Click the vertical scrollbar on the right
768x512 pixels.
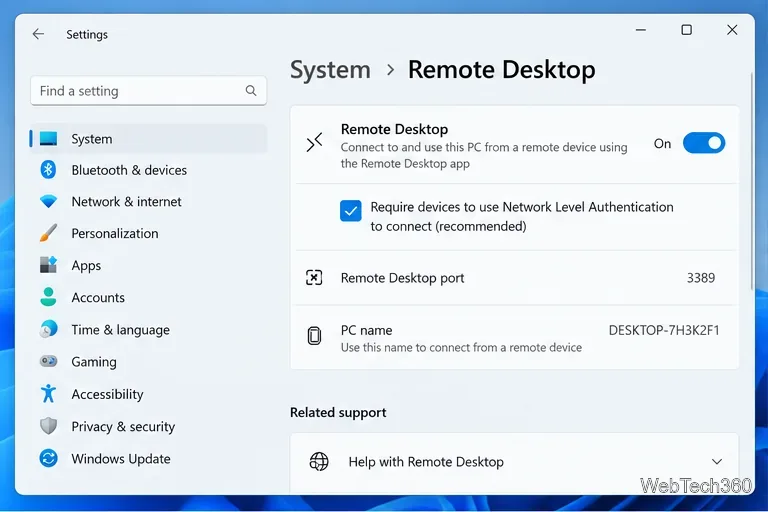(751, 181)
